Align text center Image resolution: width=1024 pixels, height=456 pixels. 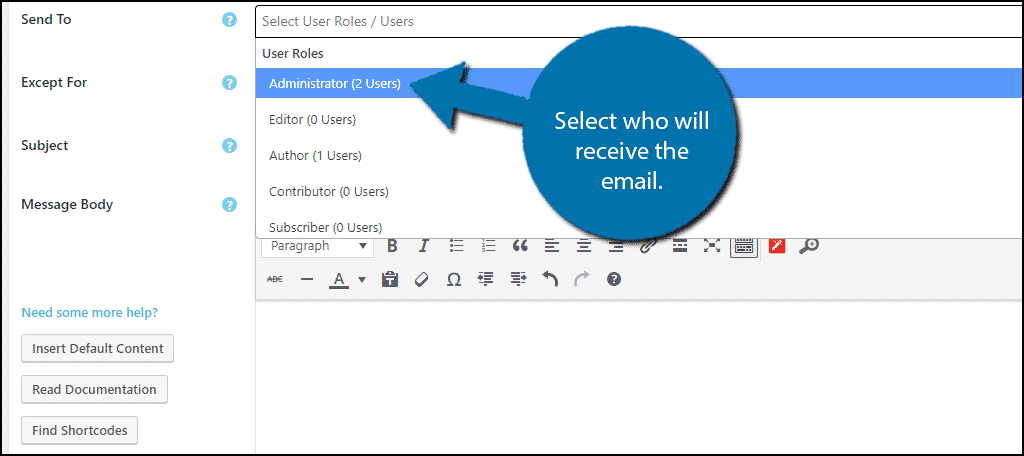click(x=584, y=246)
